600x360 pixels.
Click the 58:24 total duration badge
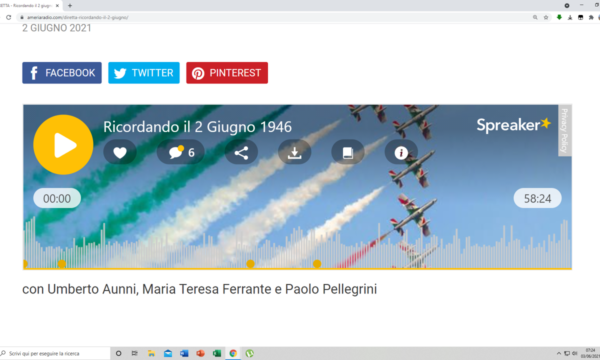point(537,198)
